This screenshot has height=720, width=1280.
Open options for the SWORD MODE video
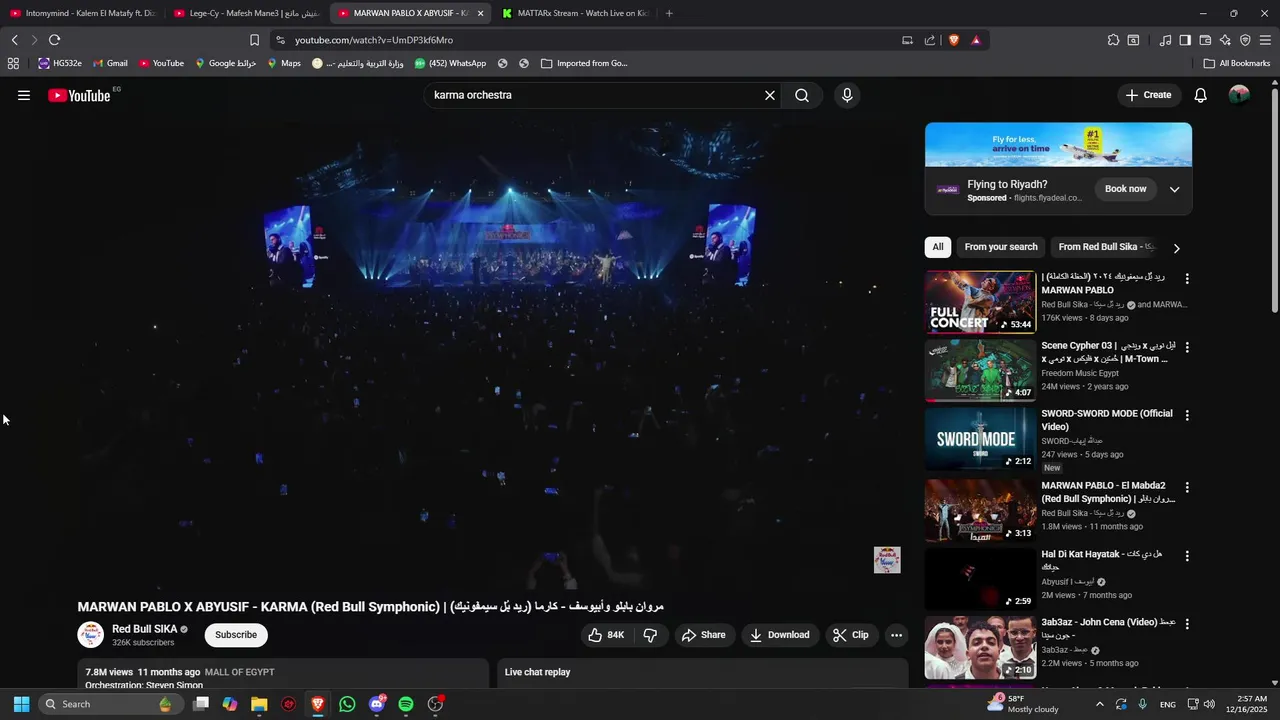tap(1187, 415)
